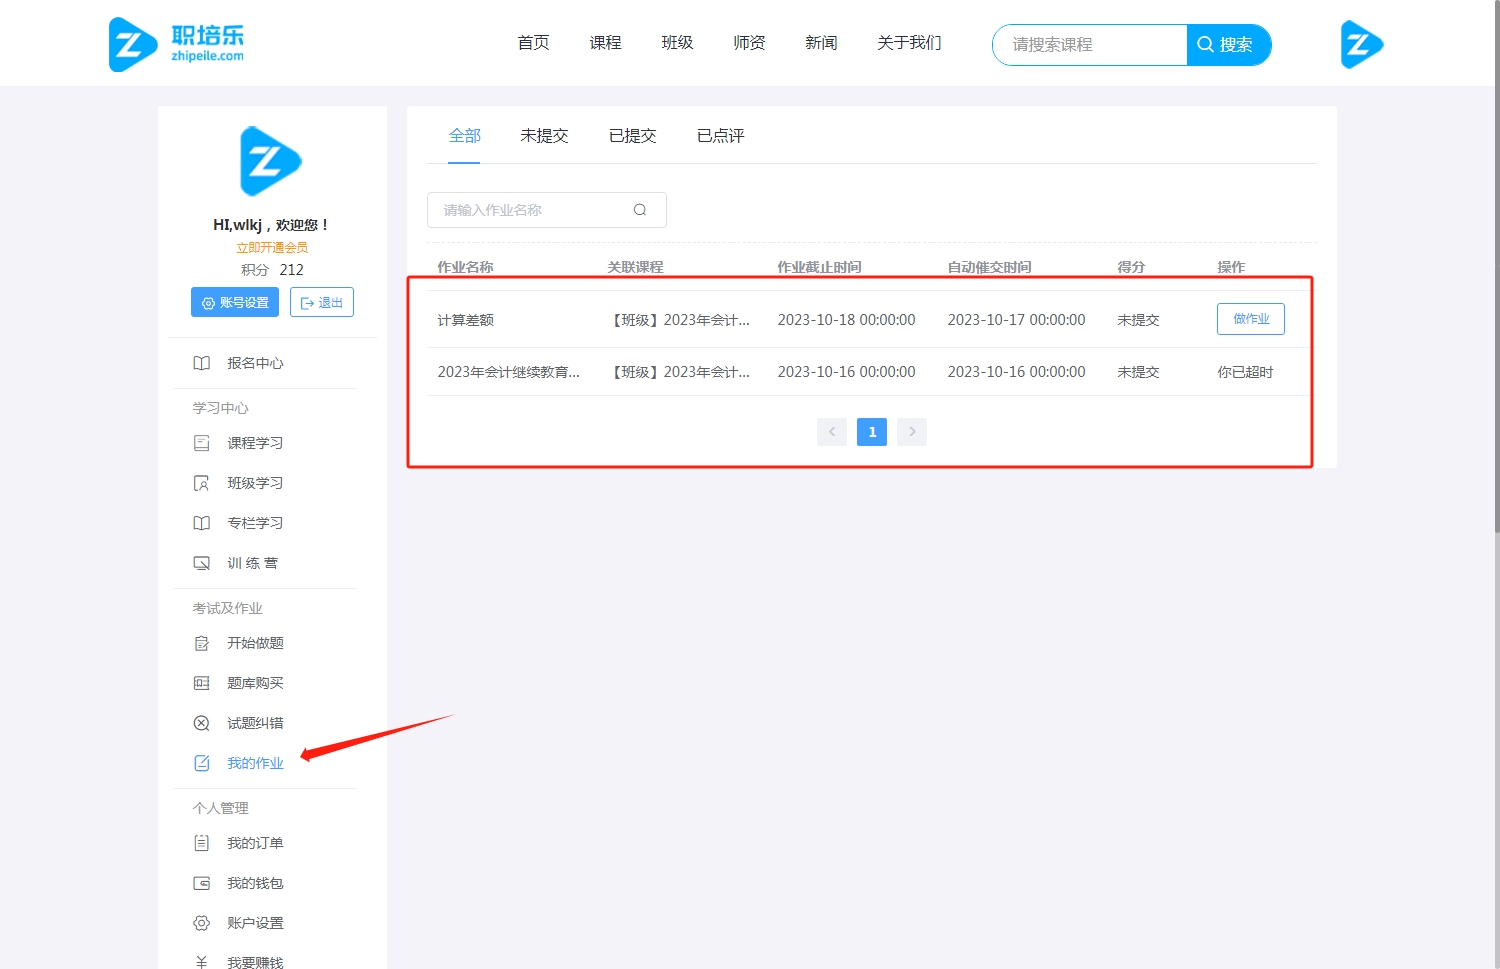Image resolution: width=1500 pixels, height=969 pixels.
Task: Click the 专栏学习 icon in sidebar
Action: (202, 523)
